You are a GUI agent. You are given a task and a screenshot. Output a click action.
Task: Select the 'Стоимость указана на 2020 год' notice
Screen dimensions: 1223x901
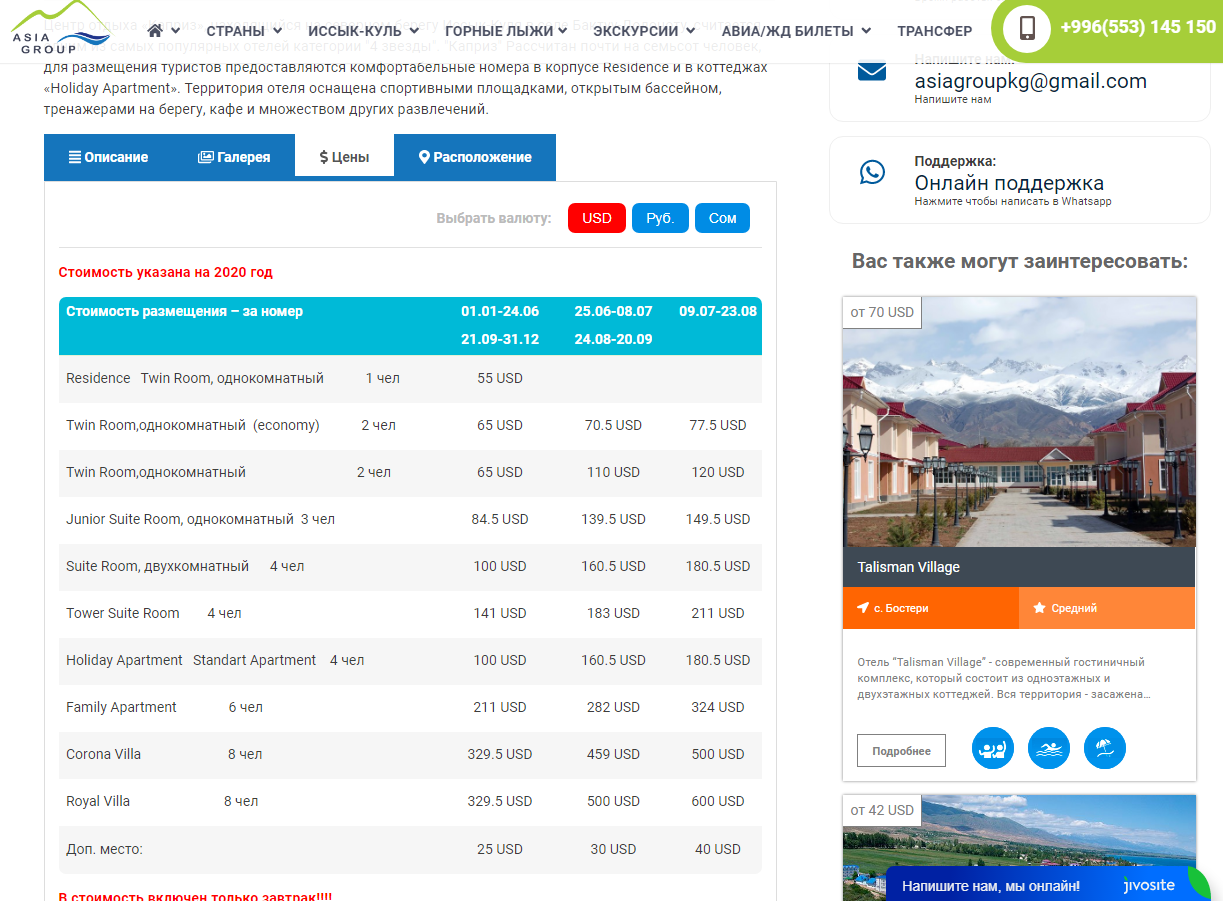pyautogui.click(x=165, y=272)
